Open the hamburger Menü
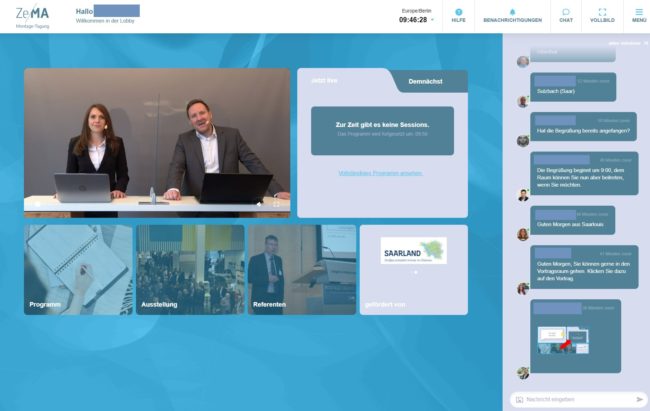Image resolution: width=650 pixels, height=411 pixels. tap(638, 15)
